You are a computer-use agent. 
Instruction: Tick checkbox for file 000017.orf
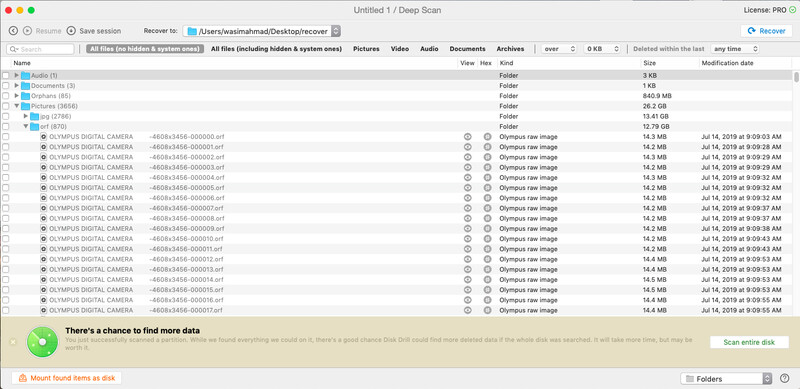coord(6,310)
